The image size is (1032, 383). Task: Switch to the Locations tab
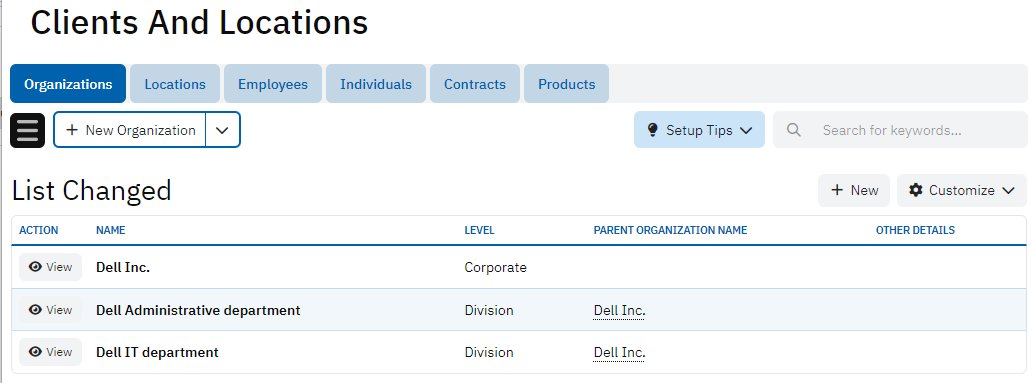tap(175, 84)
